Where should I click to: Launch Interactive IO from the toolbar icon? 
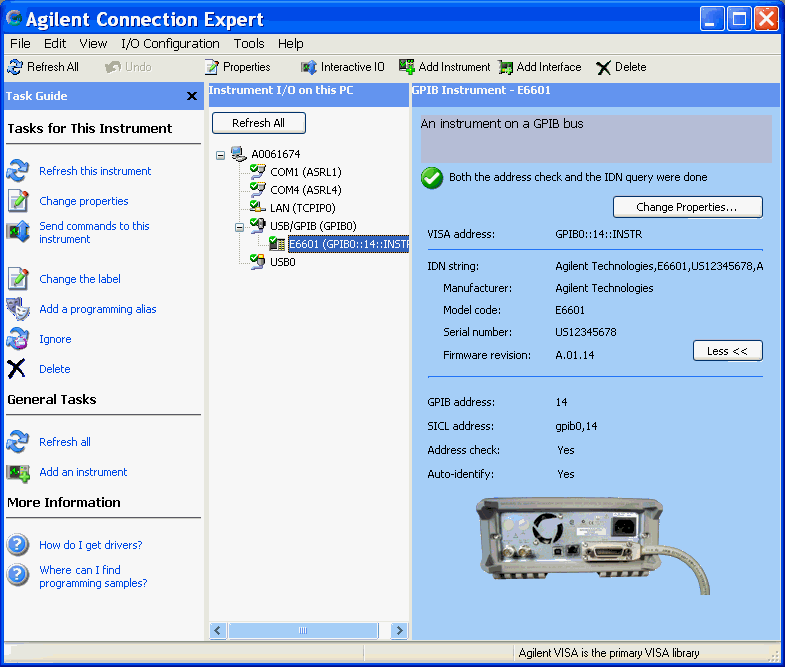coord(308,67)
